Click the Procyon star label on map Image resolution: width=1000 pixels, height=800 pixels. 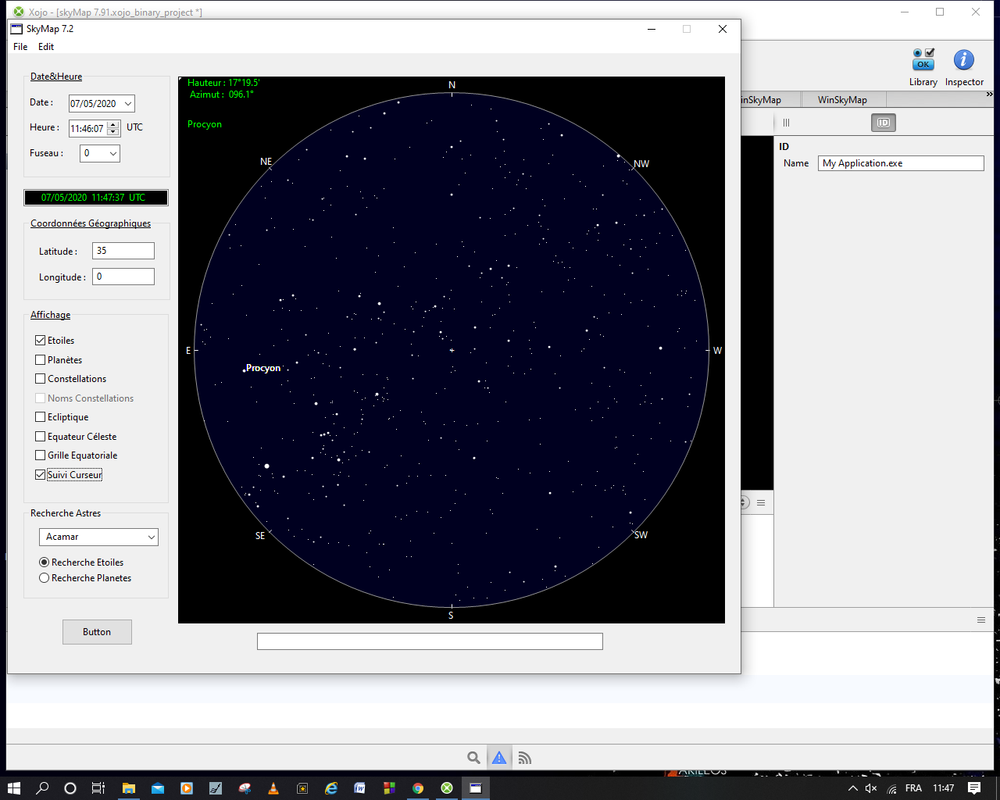263,368
